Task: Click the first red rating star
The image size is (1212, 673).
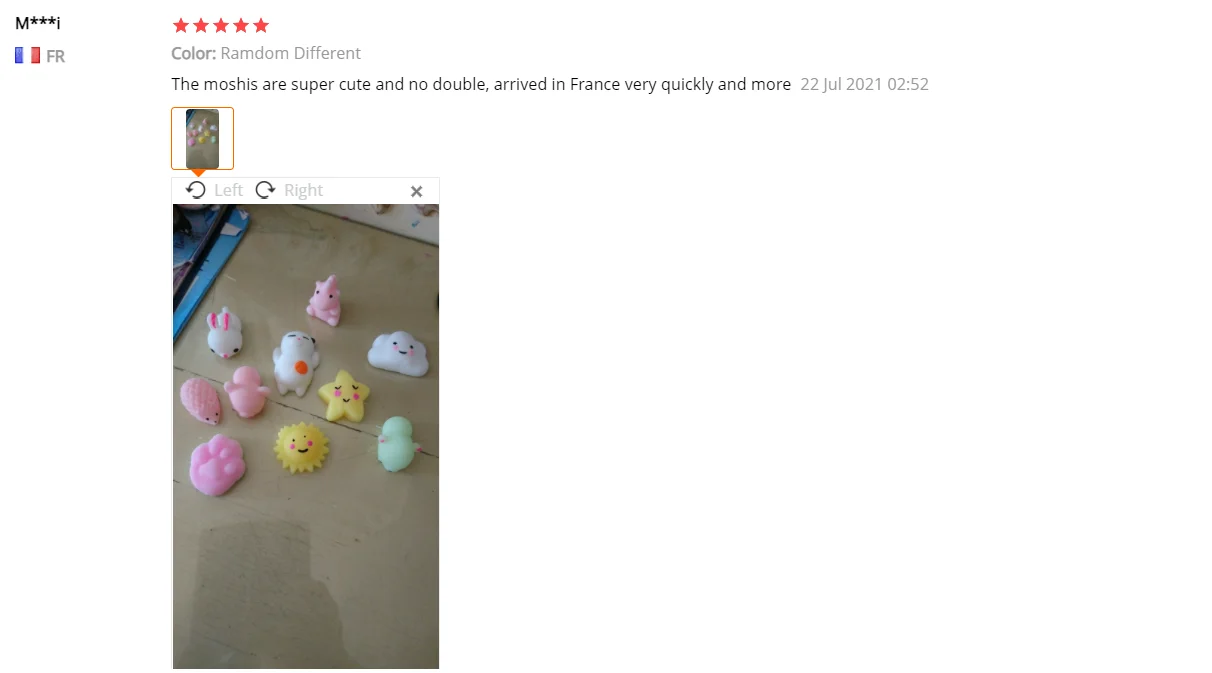Action: coord(181,25)
